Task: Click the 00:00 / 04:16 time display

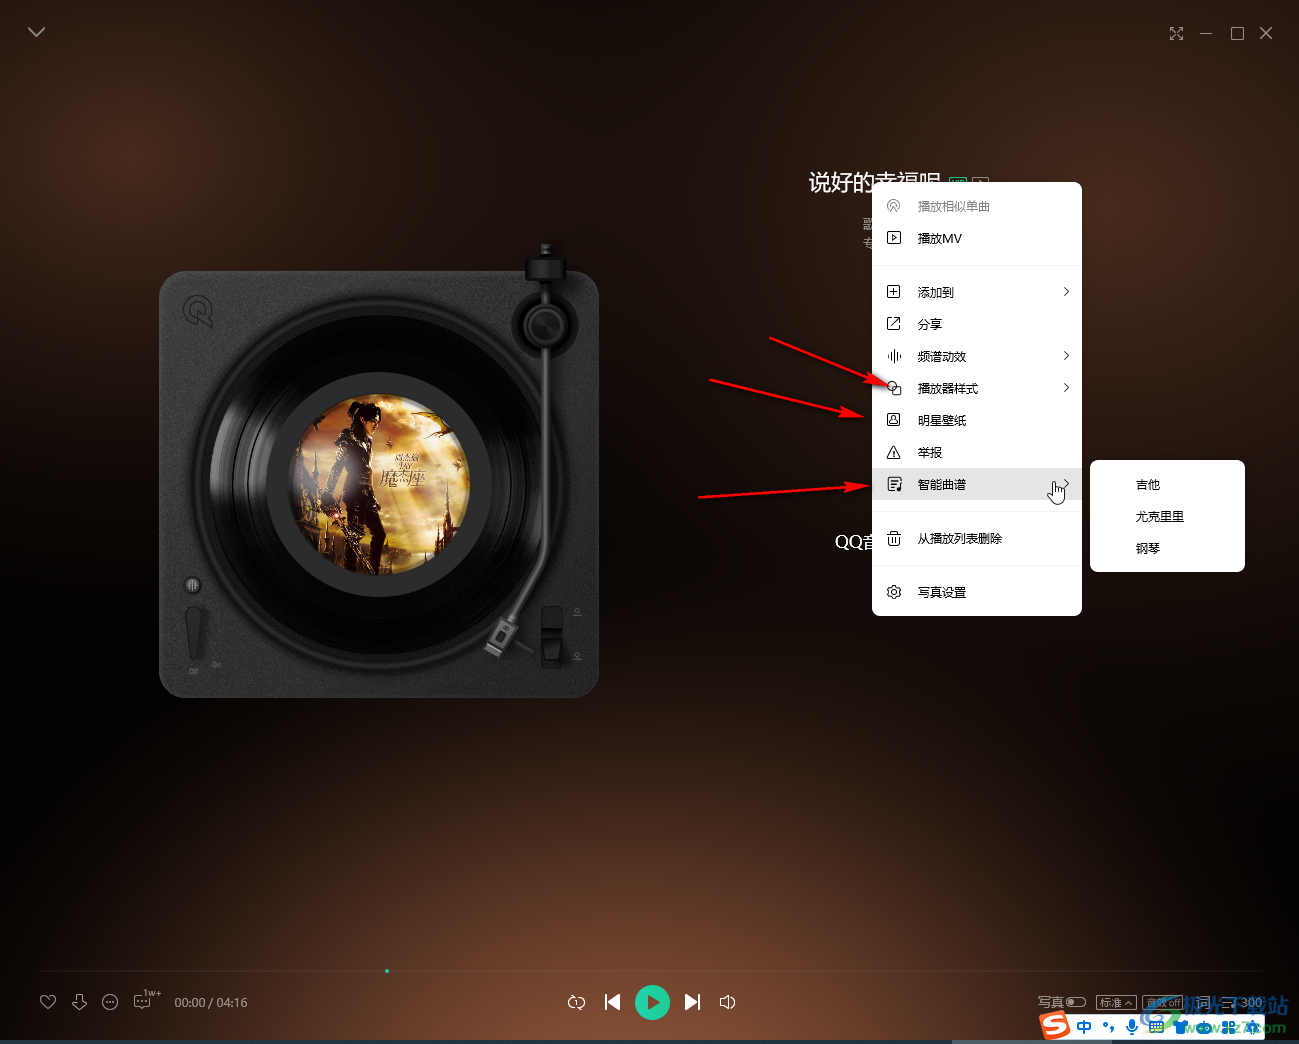Action: (x=211, y=1002)
